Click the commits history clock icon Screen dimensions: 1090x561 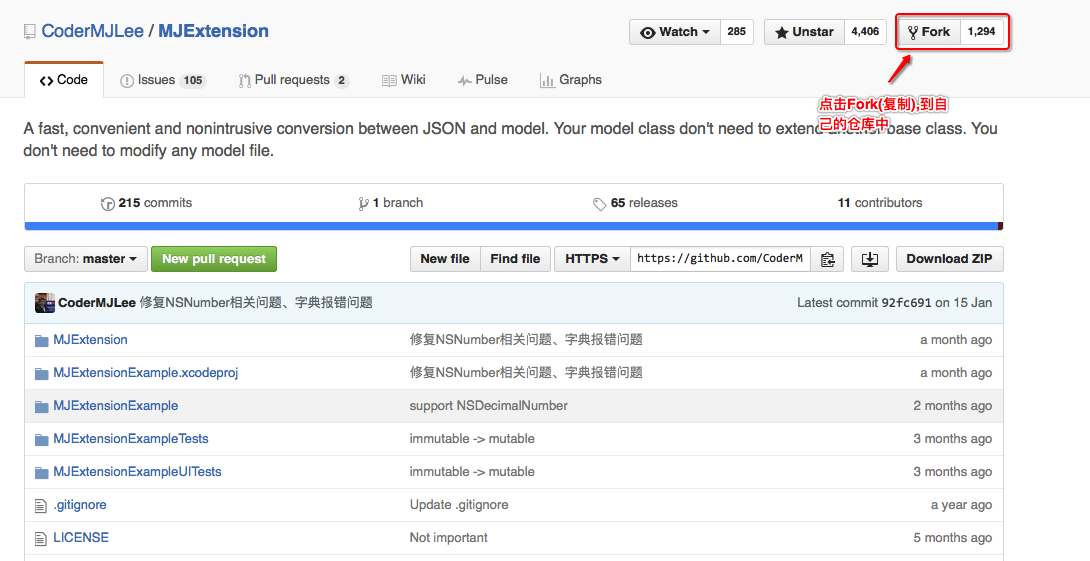[x=108, y=204]
